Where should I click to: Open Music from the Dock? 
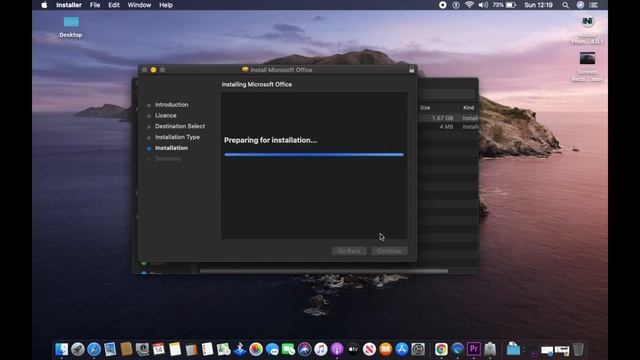(321, 349)
